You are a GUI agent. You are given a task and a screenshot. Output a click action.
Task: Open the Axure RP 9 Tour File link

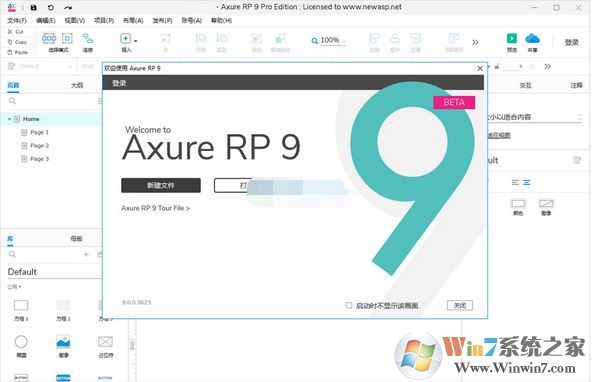tap(155, 208)
